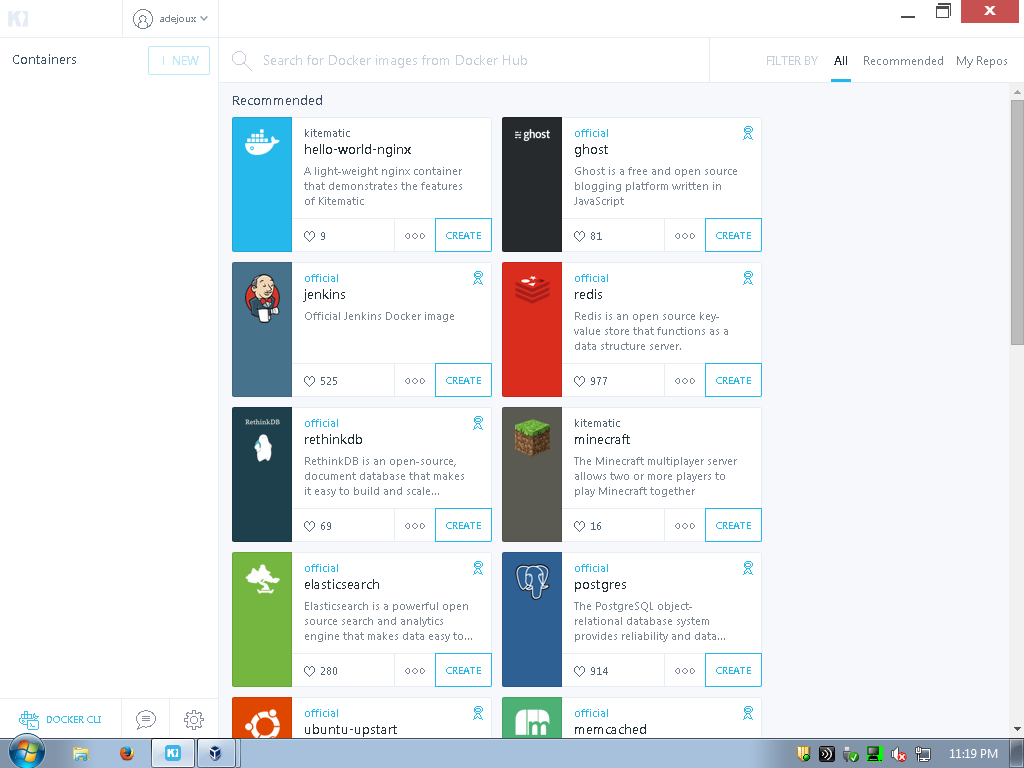Like the jenkins image via heart icon
The height and width of the screenshot is (768, 1024).
tap(310, 381)
